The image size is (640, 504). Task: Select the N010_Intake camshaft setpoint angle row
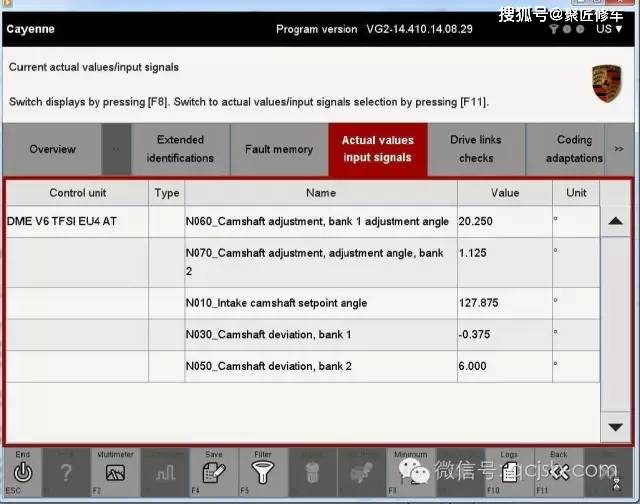[303, 303]
